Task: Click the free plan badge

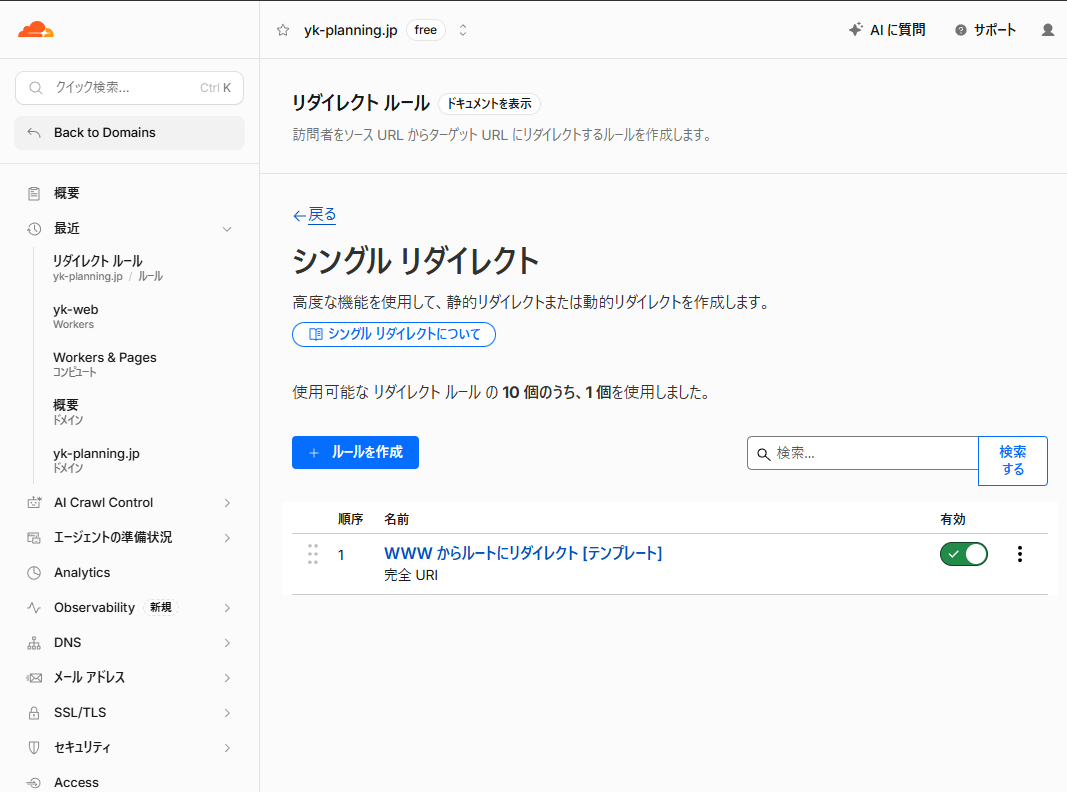Action: (426, 30)
